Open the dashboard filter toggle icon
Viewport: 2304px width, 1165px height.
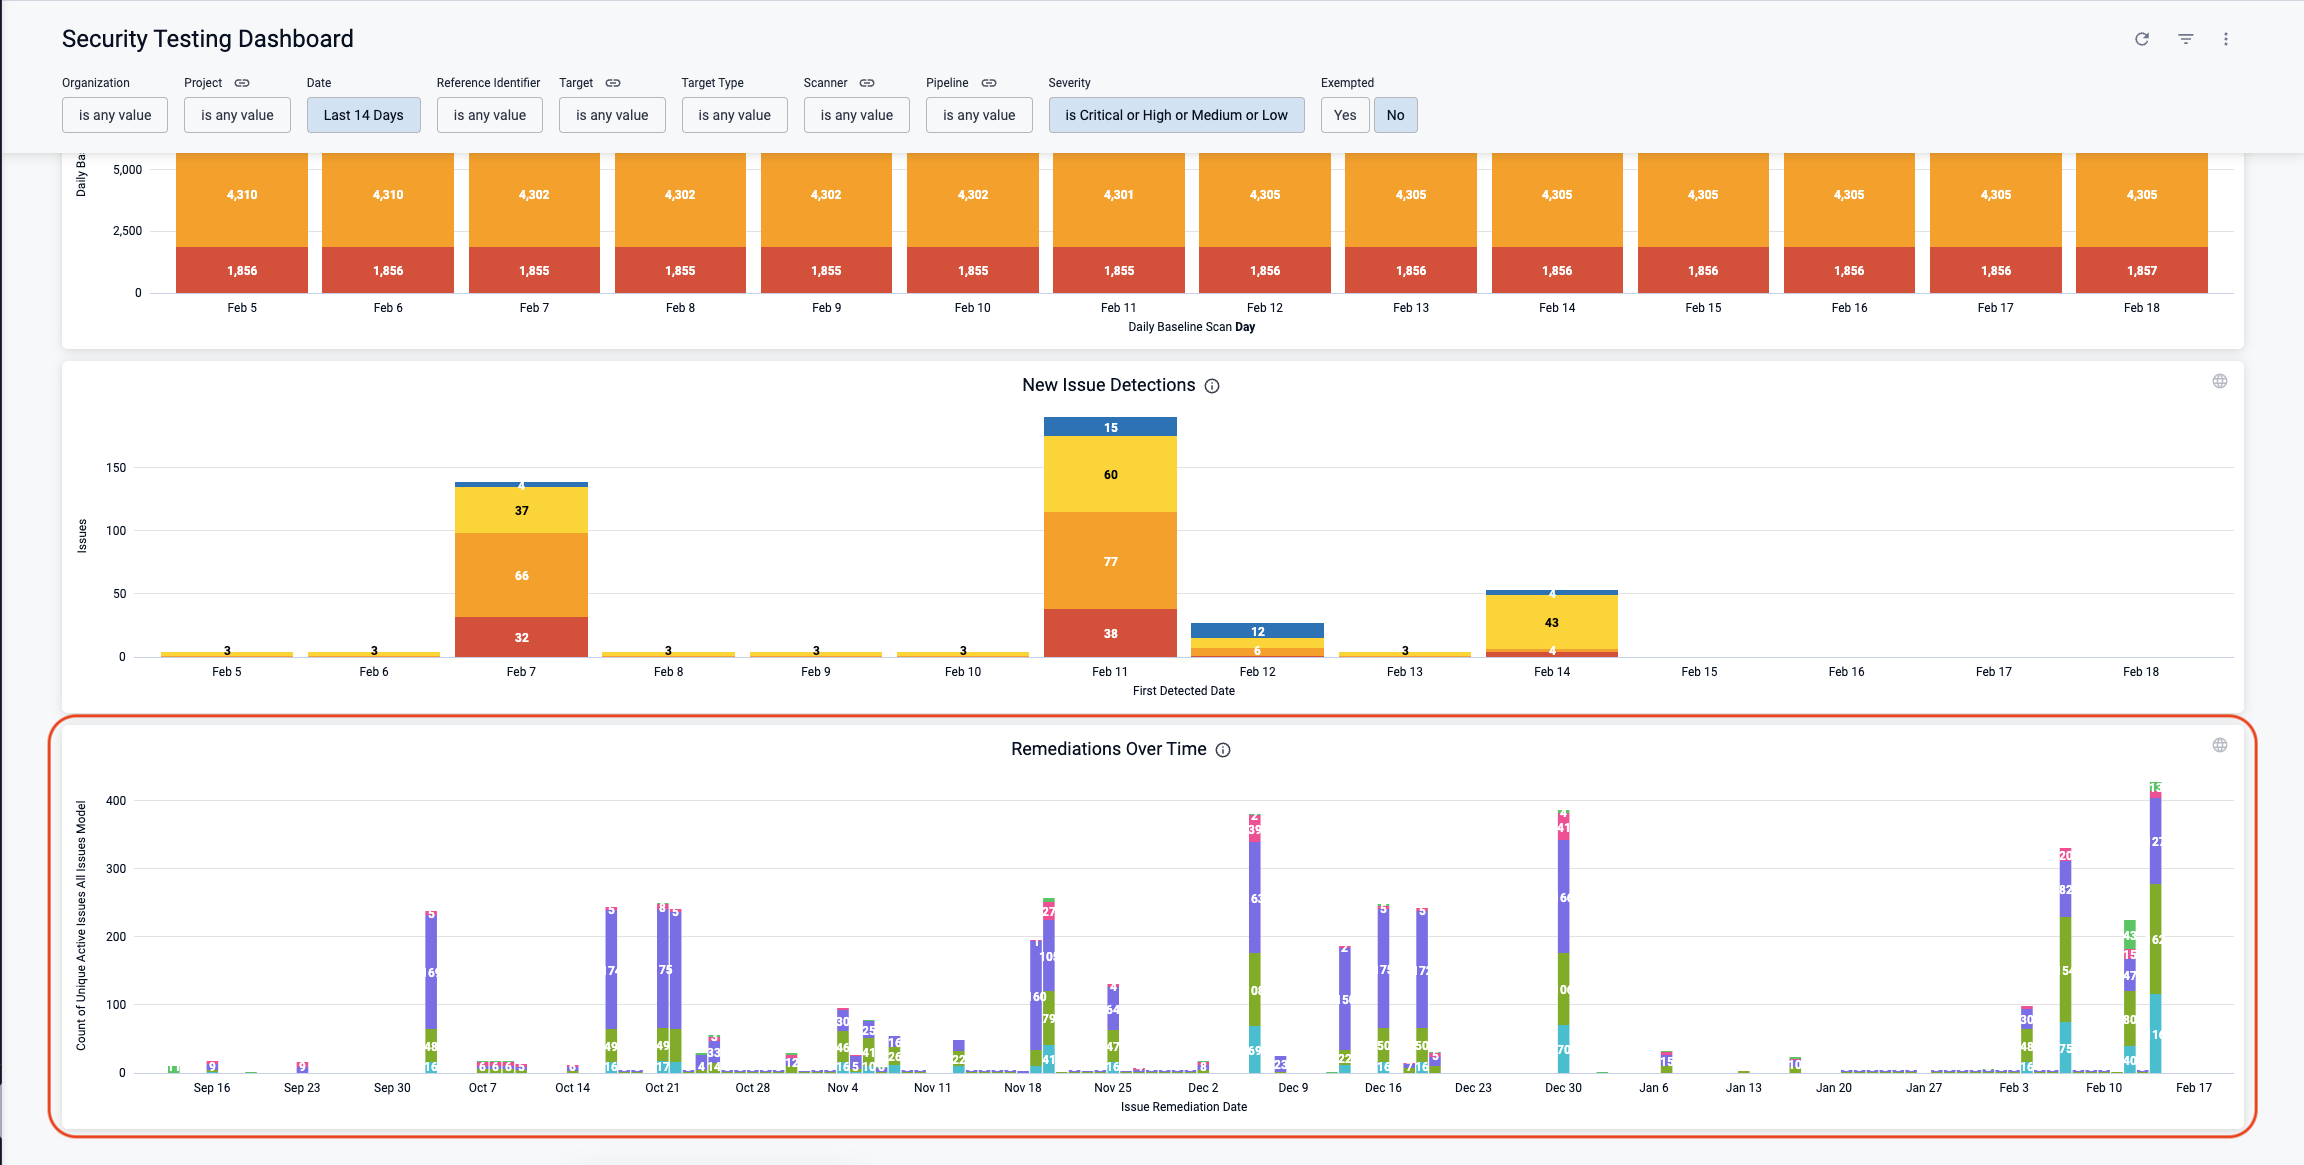click(x=2186, y=39)
